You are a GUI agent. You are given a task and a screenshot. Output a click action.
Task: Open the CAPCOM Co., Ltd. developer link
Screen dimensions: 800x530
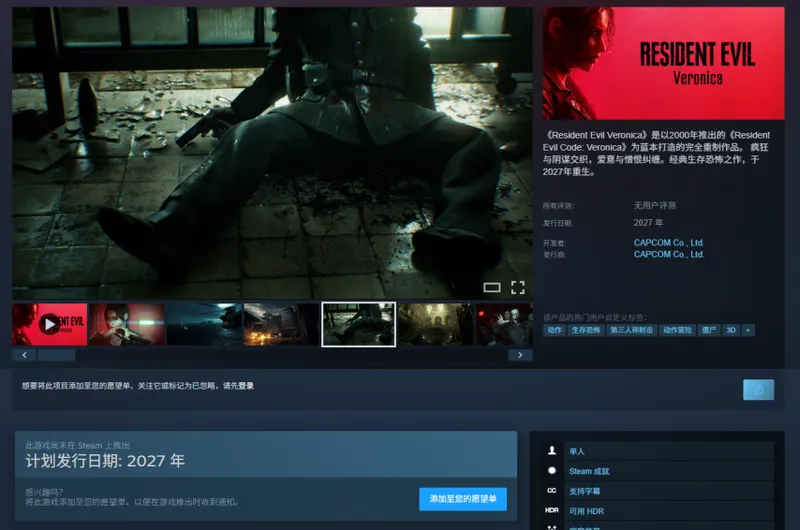click(x=669, y=242)
